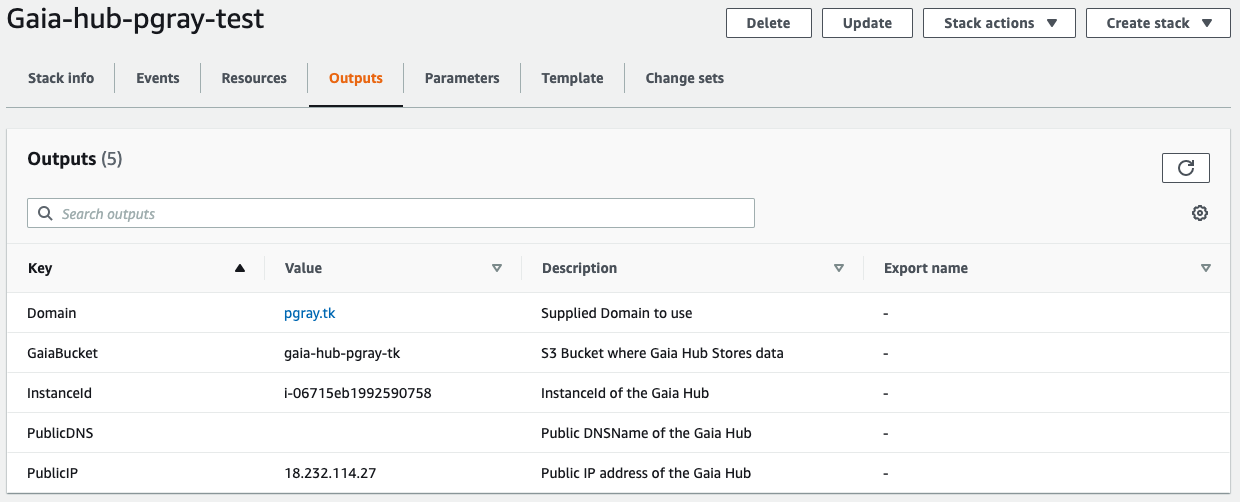This screenshot has width=1240, height=502.
Task: Click the Update button
Action: [867, 23]
